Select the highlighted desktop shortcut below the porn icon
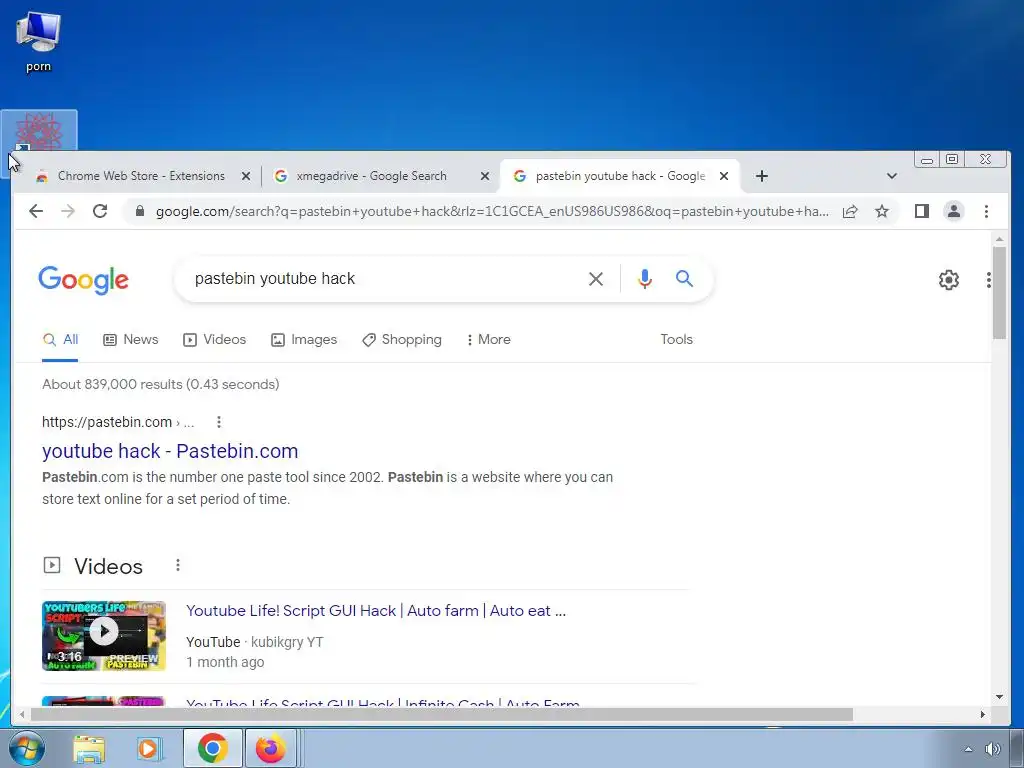 [x=39, y=131]
